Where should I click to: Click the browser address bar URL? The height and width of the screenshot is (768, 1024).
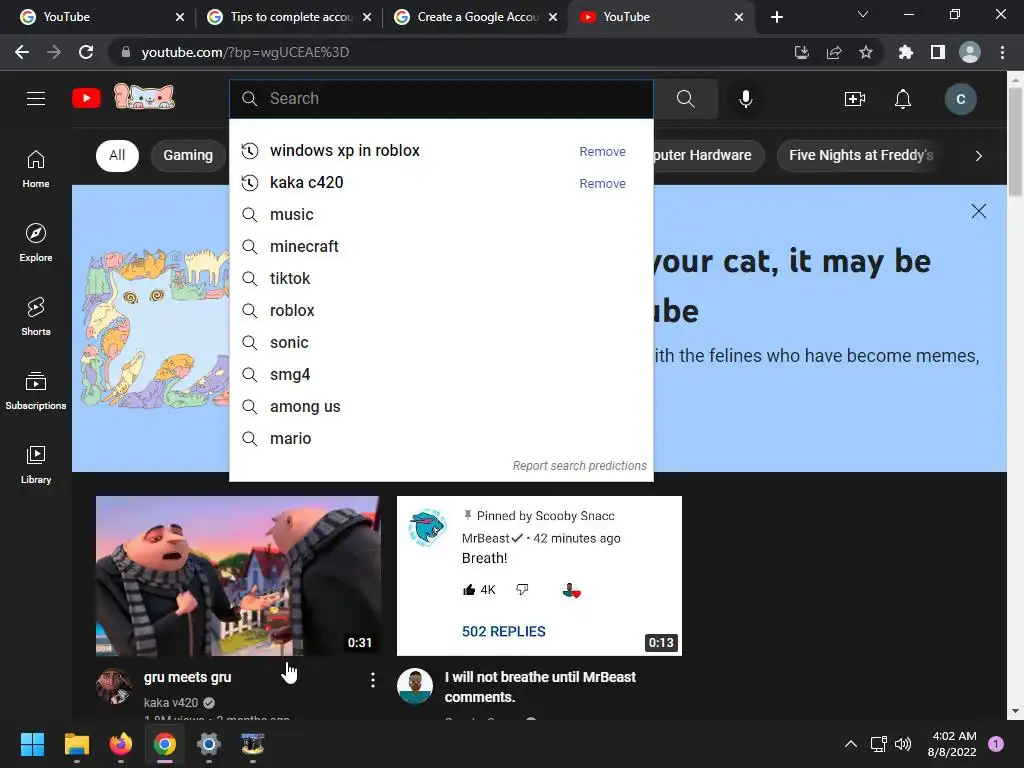(x=245, y=52)
